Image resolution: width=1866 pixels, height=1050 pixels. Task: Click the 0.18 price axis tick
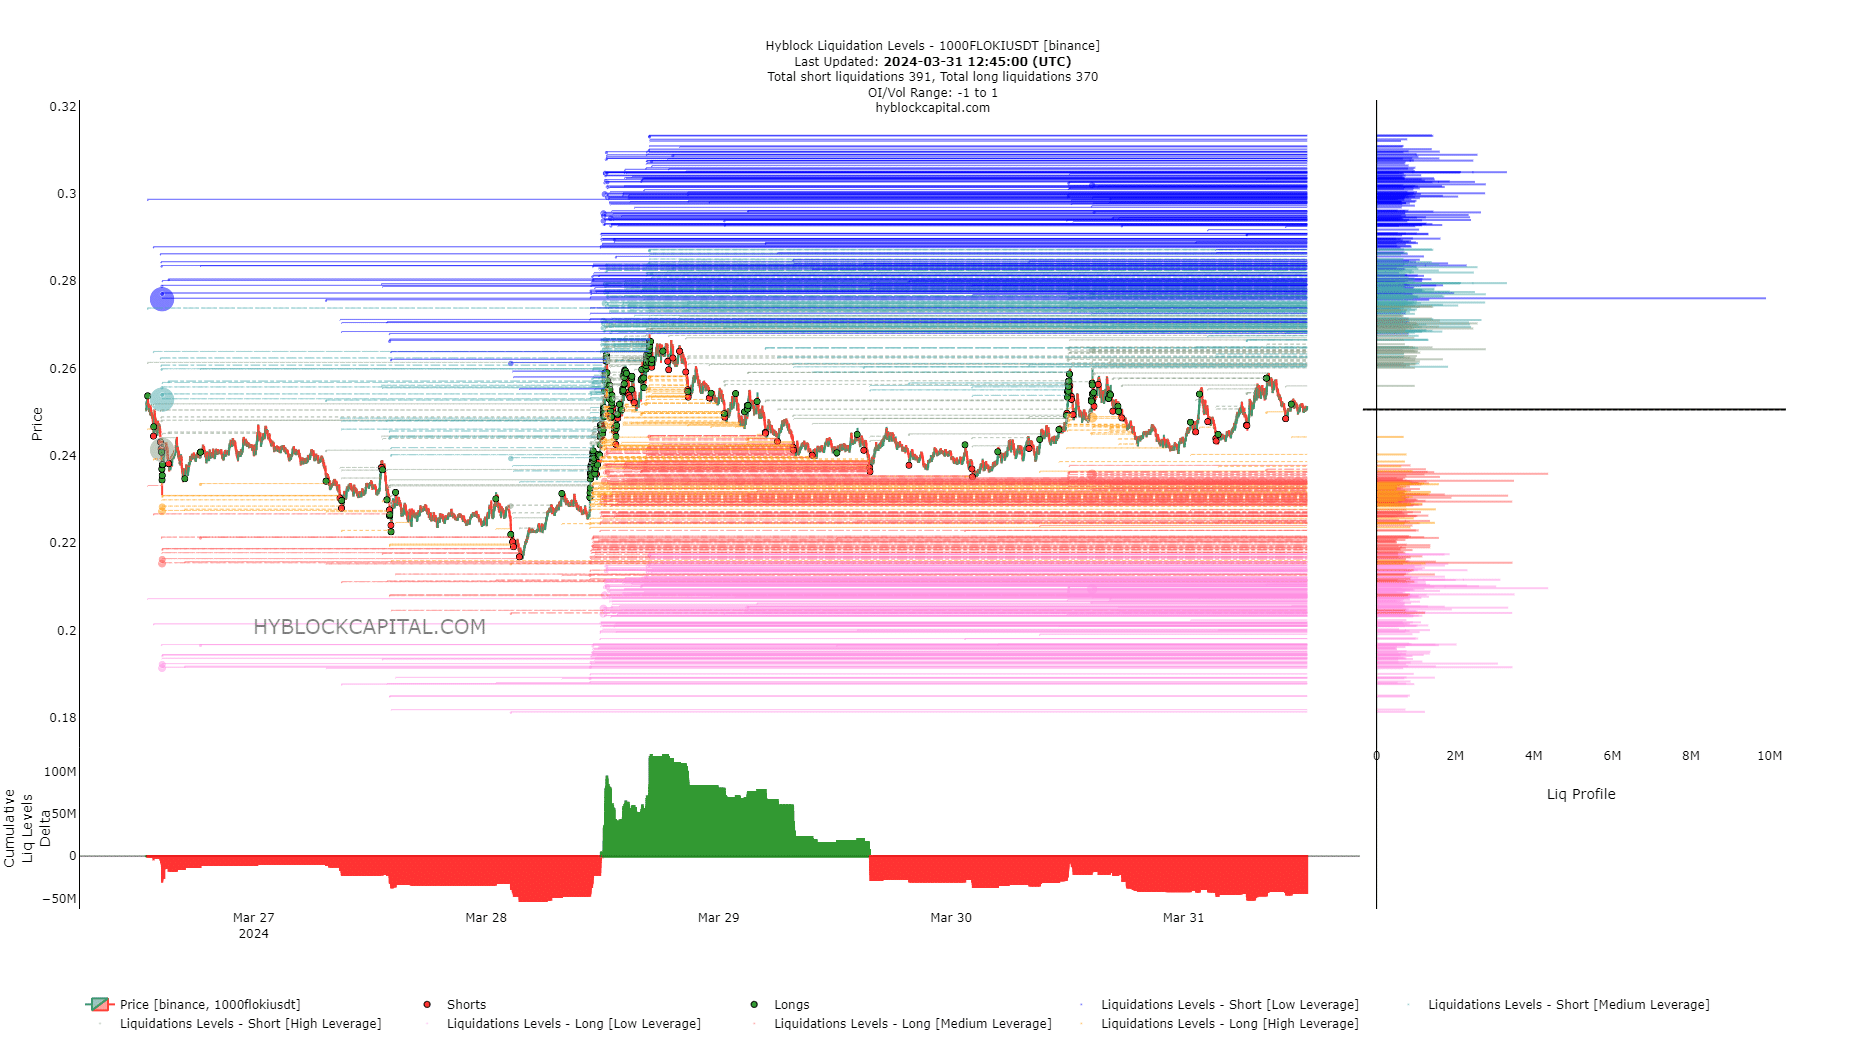63,718
